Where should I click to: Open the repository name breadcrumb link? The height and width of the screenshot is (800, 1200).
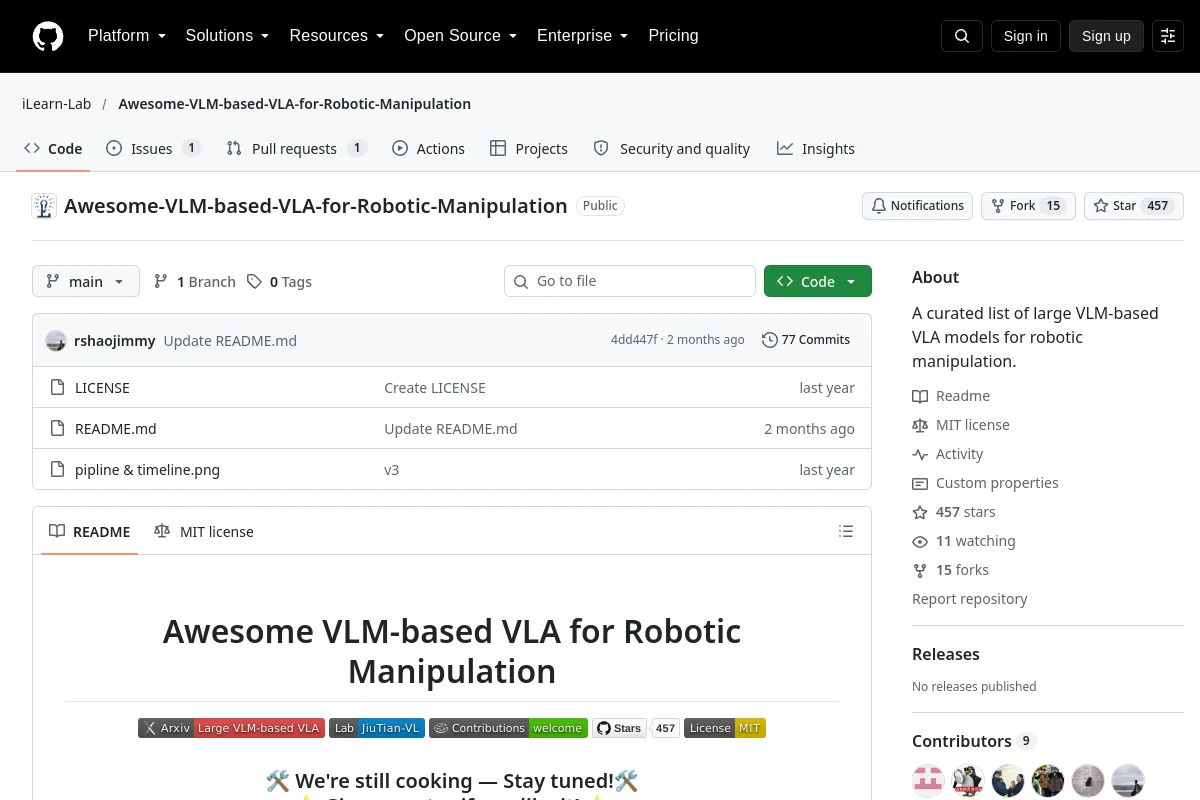pyautogui.click(x=295, y=104)
